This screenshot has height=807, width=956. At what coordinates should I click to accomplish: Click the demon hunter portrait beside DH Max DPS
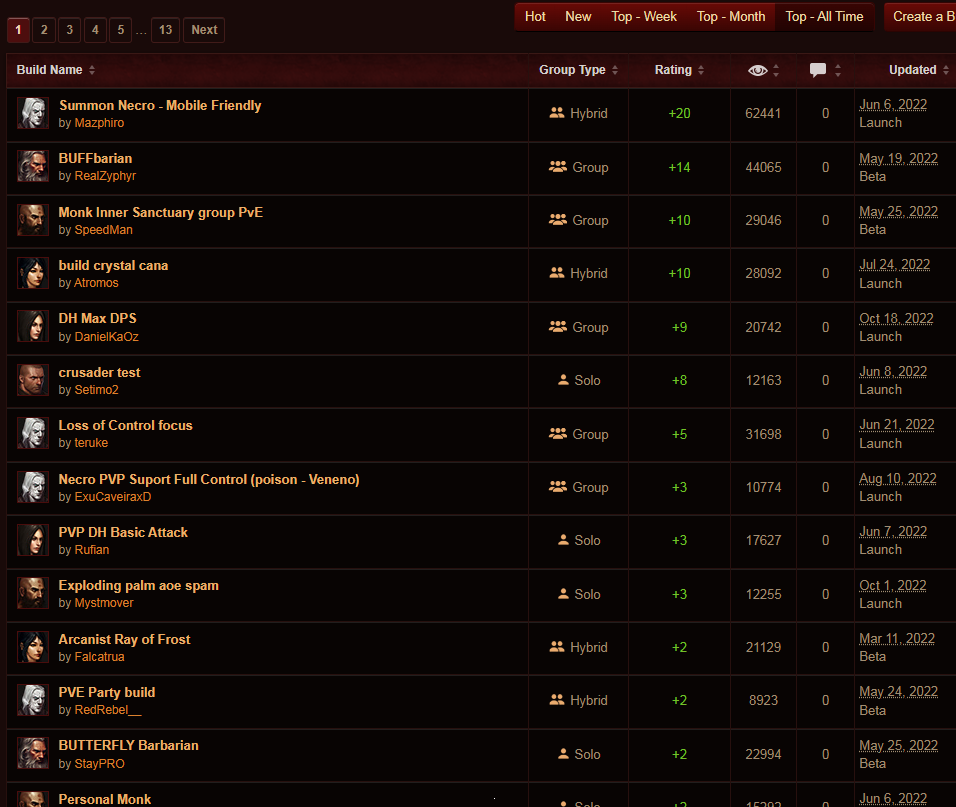[x=32, y=327]
